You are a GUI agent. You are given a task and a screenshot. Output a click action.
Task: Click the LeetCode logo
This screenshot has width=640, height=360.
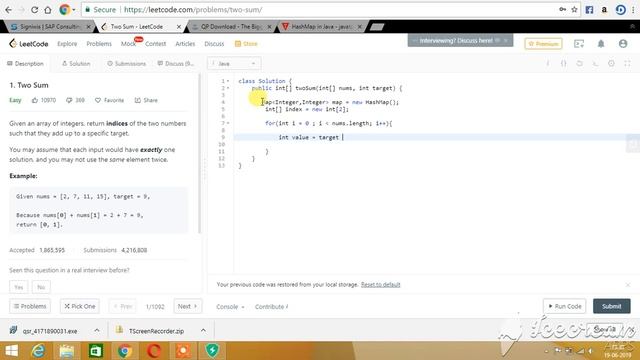[x=29, y=44]
